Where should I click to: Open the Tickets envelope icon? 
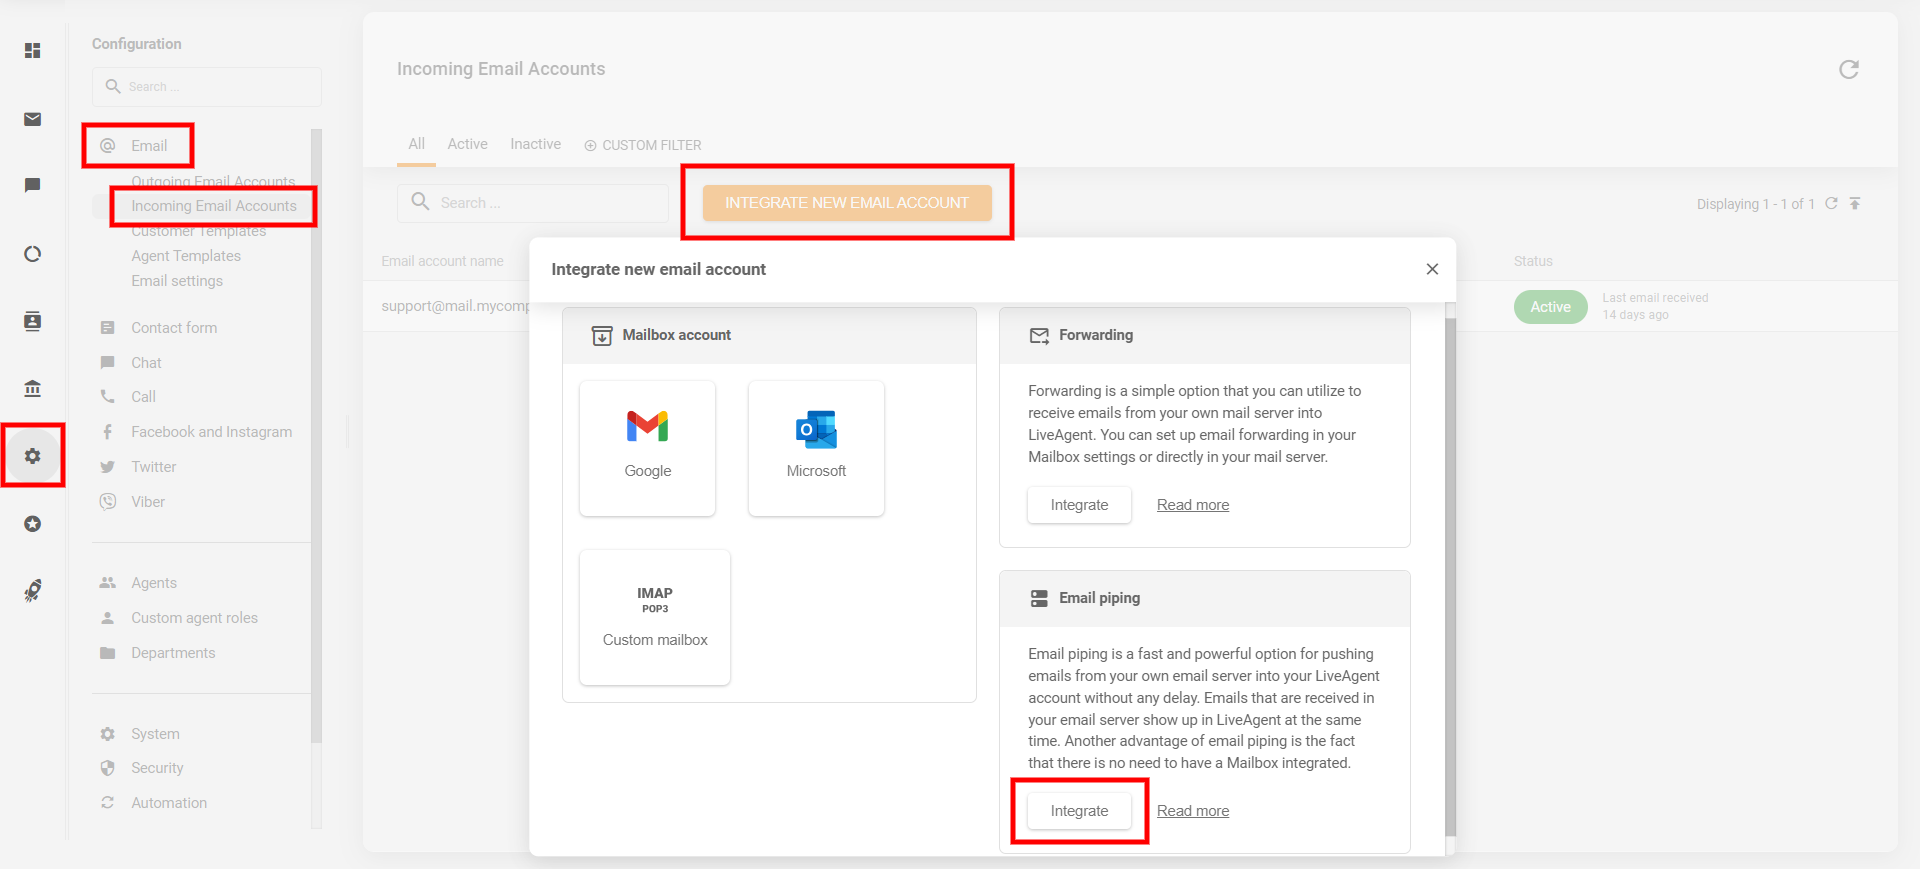tap(33, 120)
